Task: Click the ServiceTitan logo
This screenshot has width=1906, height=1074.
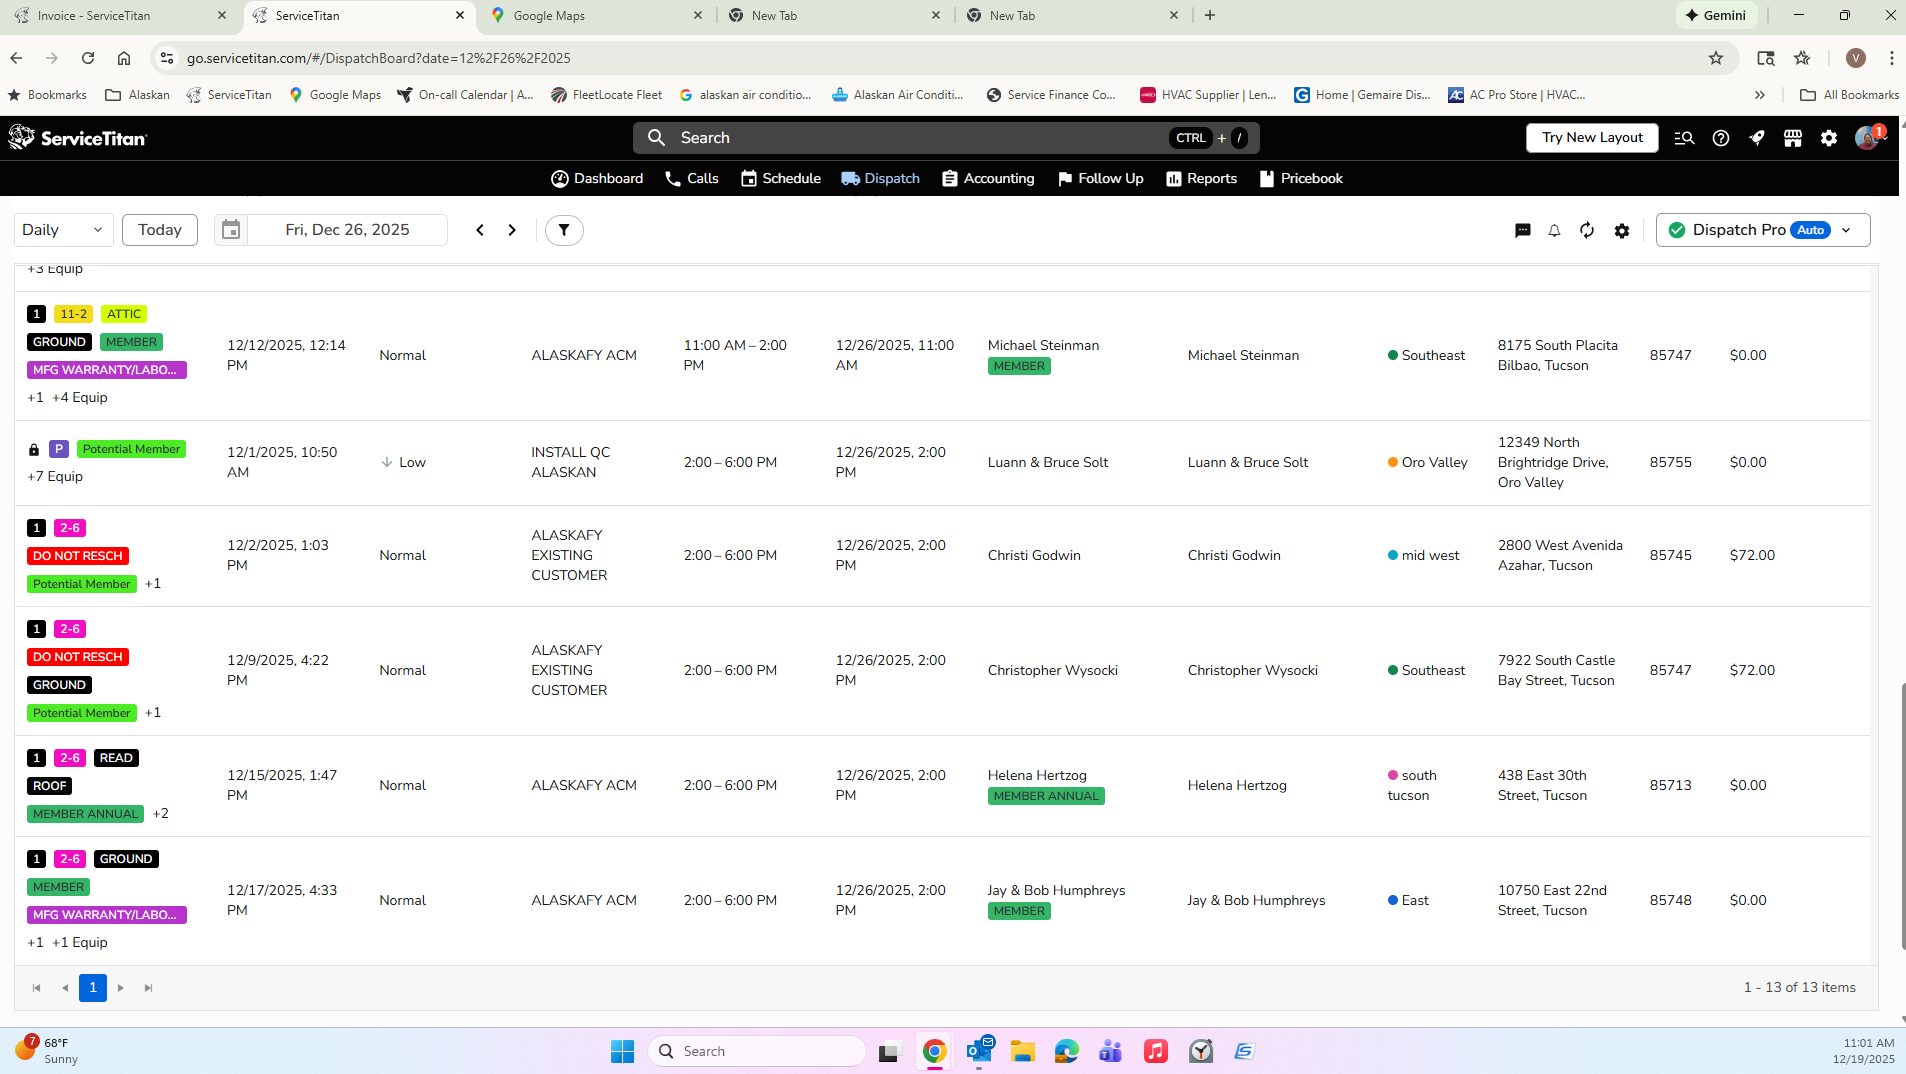Action: pyautogui.click(x=78, y=138)
